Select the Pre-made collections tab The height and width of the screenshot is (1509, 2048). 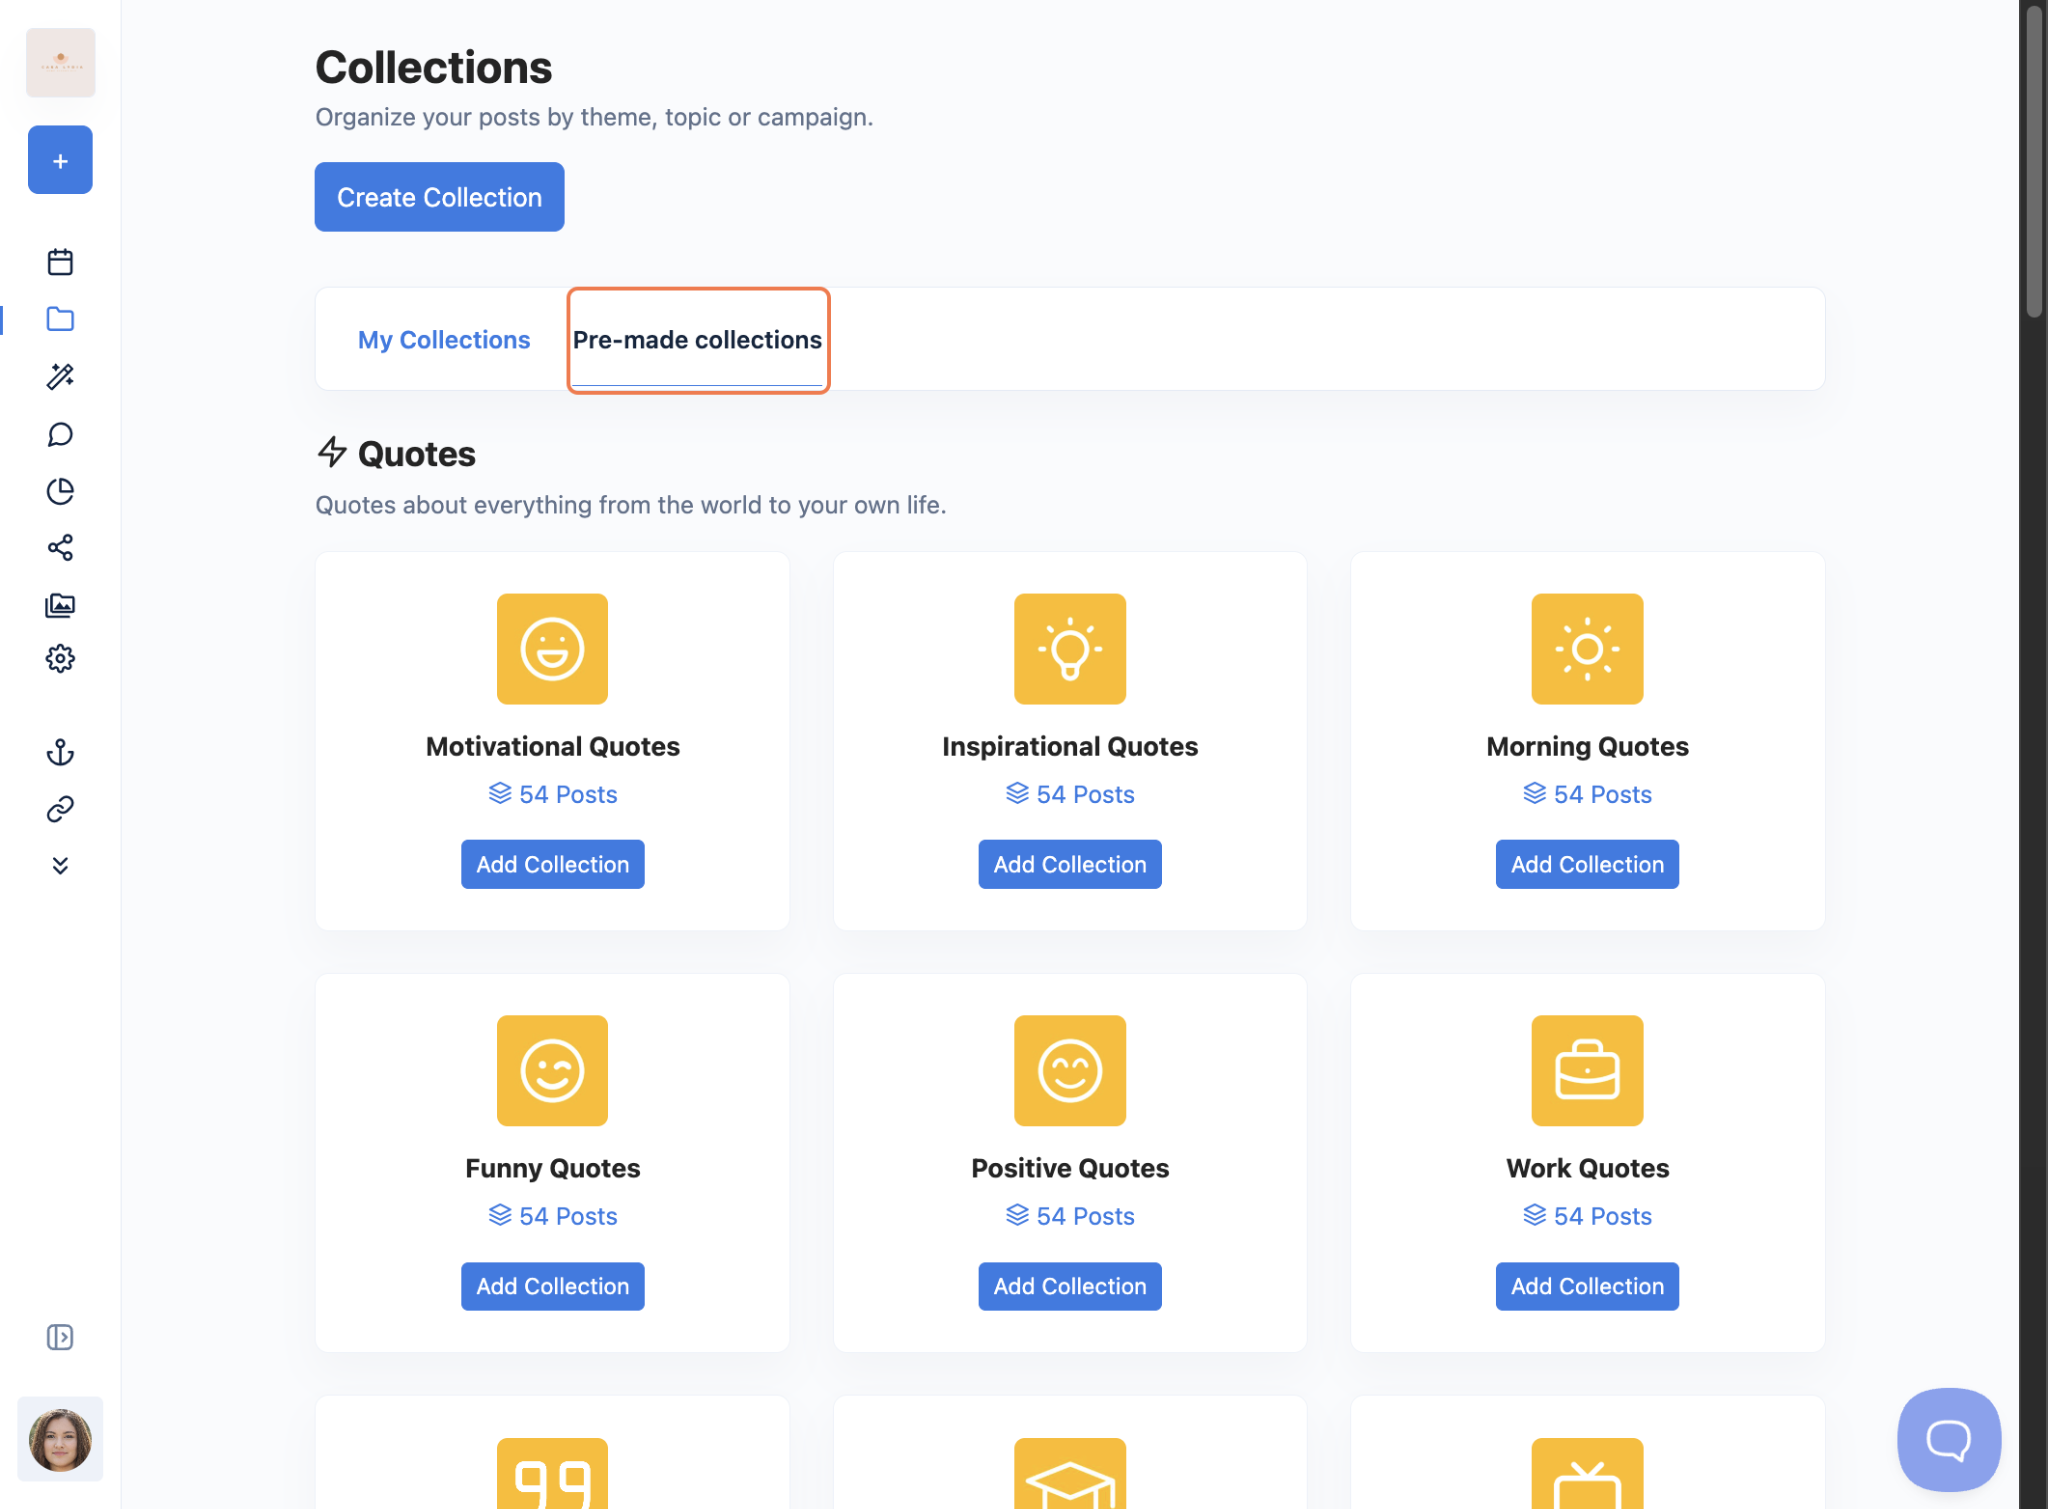[x=697, y=340]
